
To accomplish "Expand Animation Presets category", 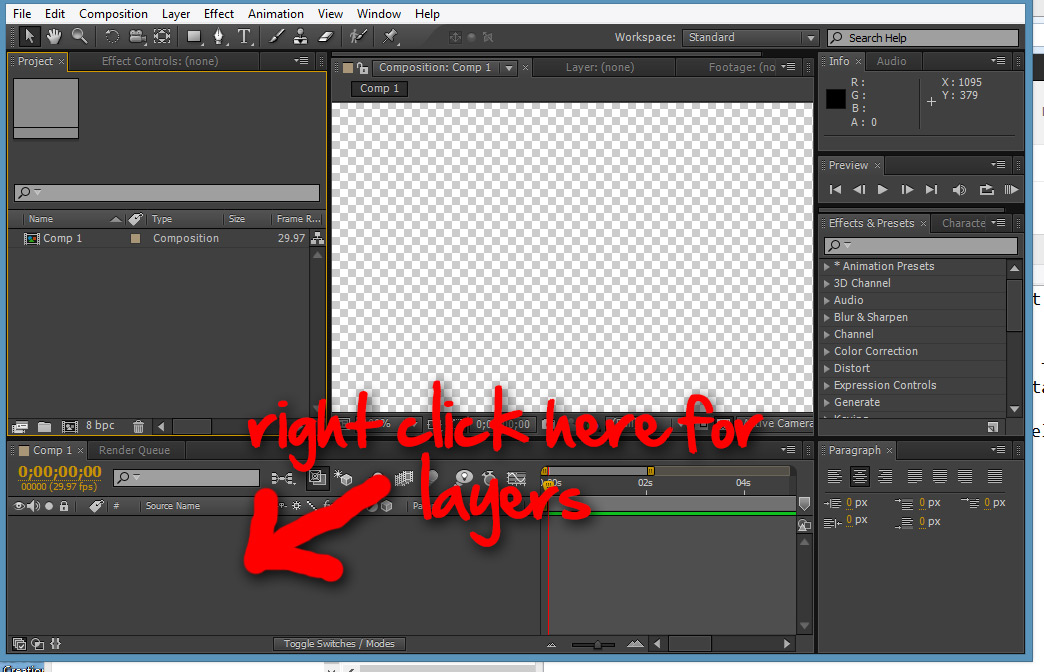I will (x=827, y=266).
